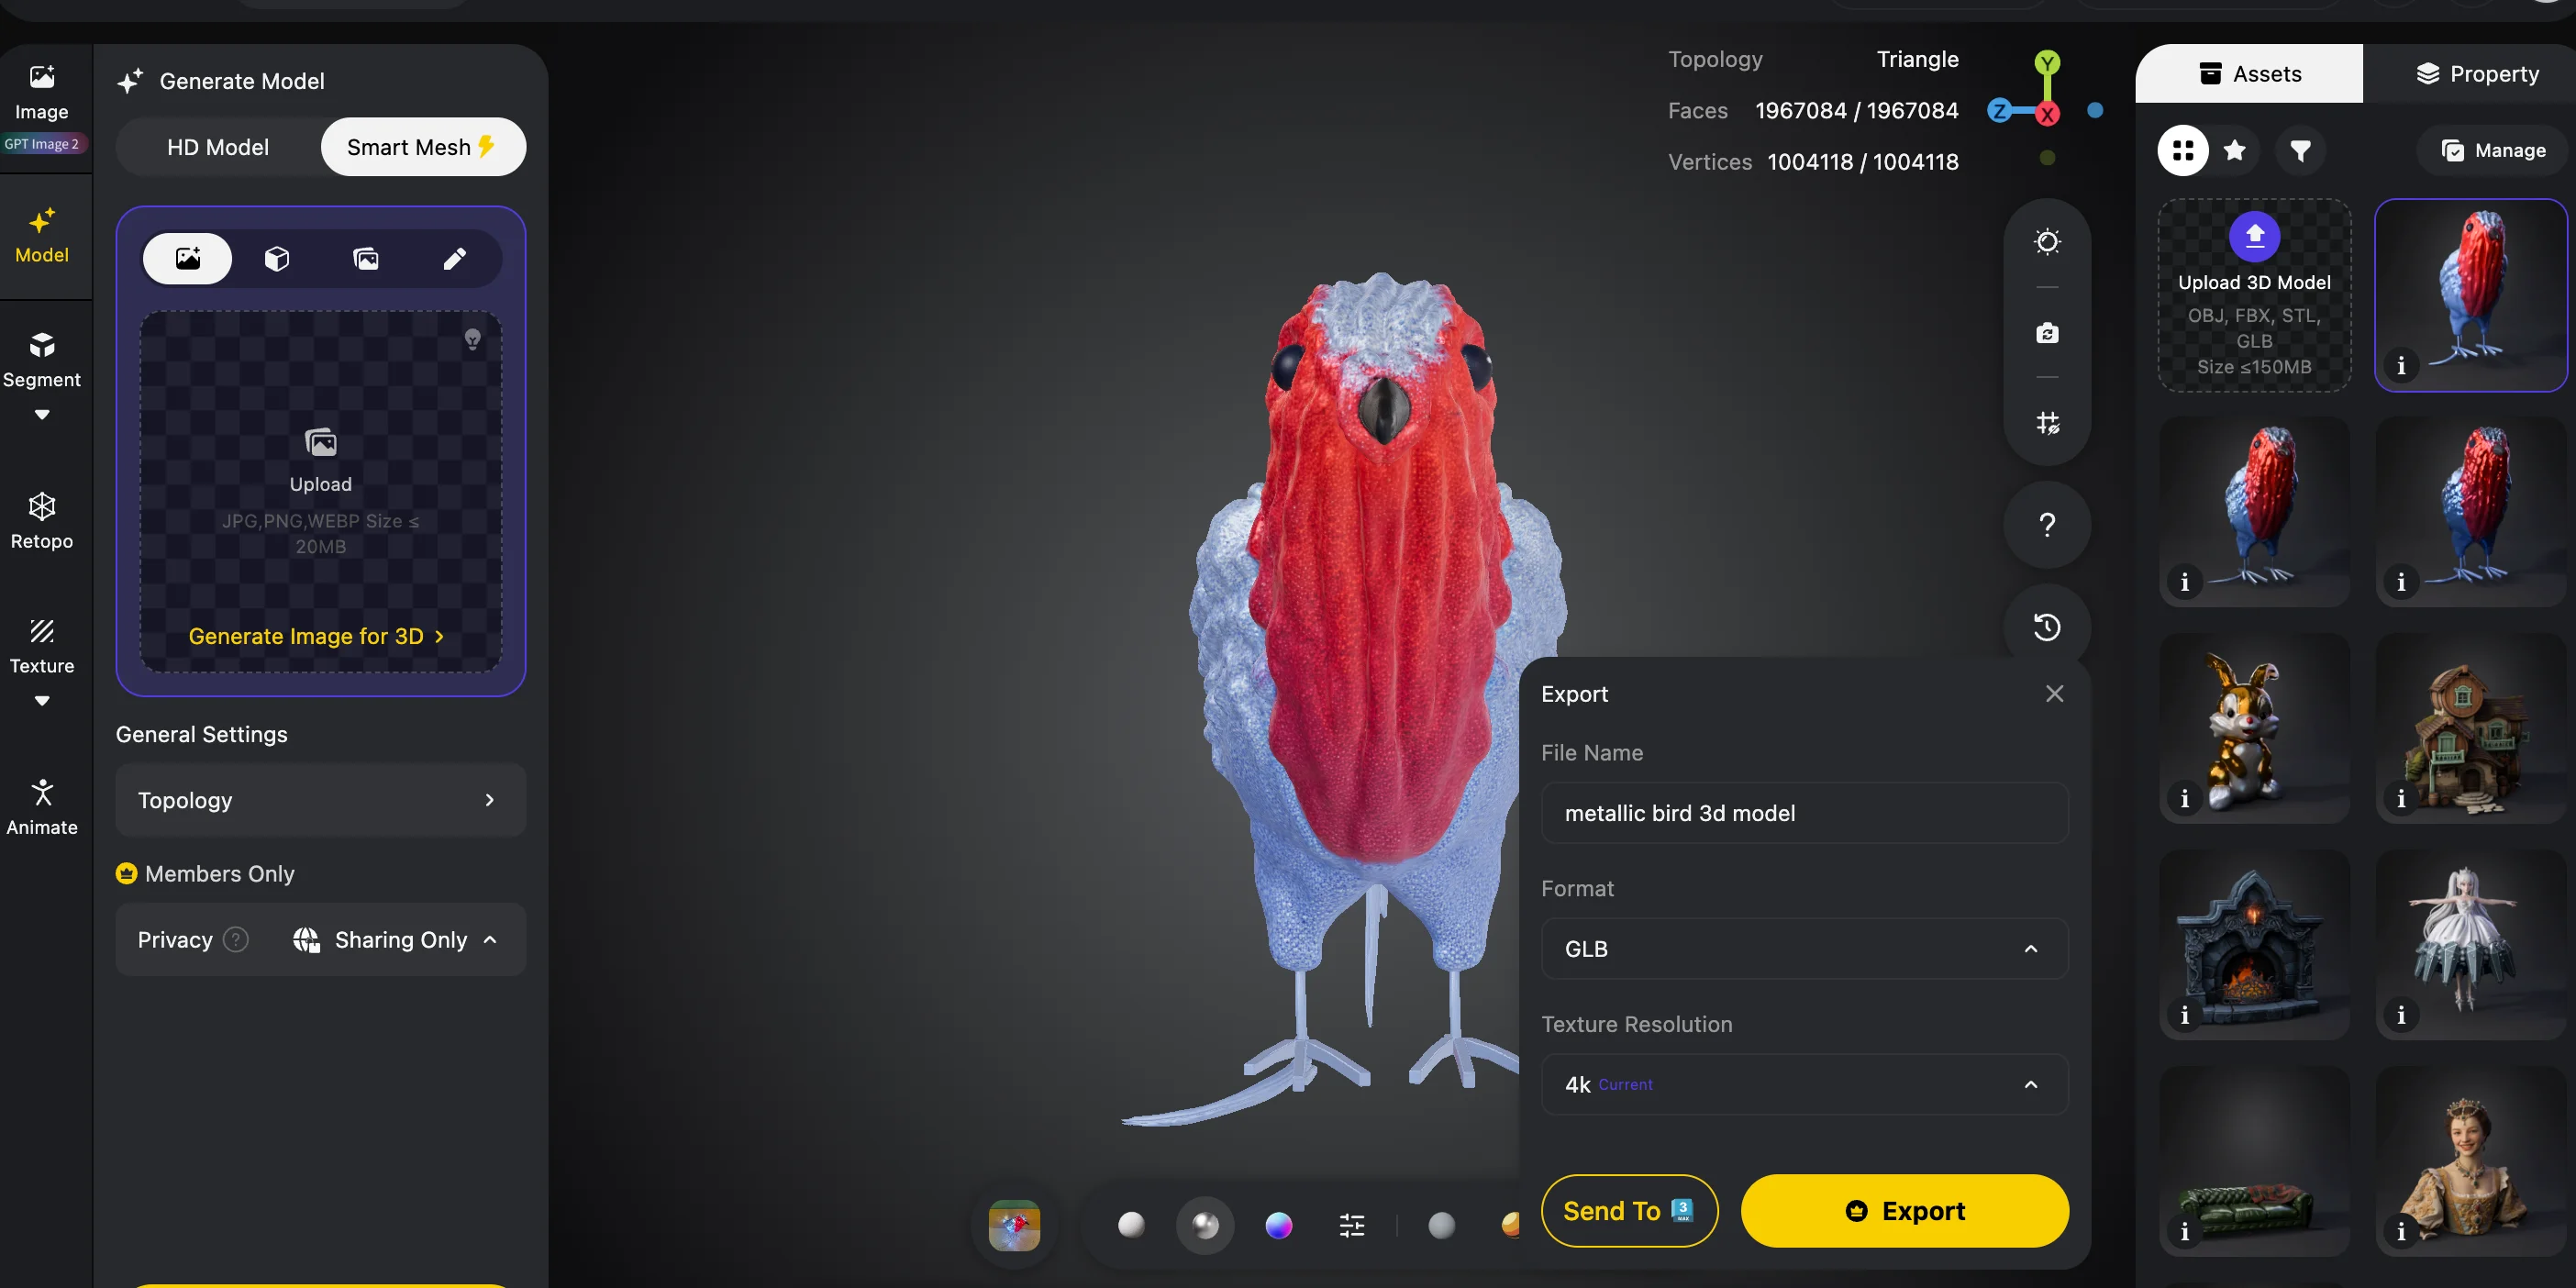Open the Retopo tool
Screen dimensions: 2576x1288
coord(42,520)
